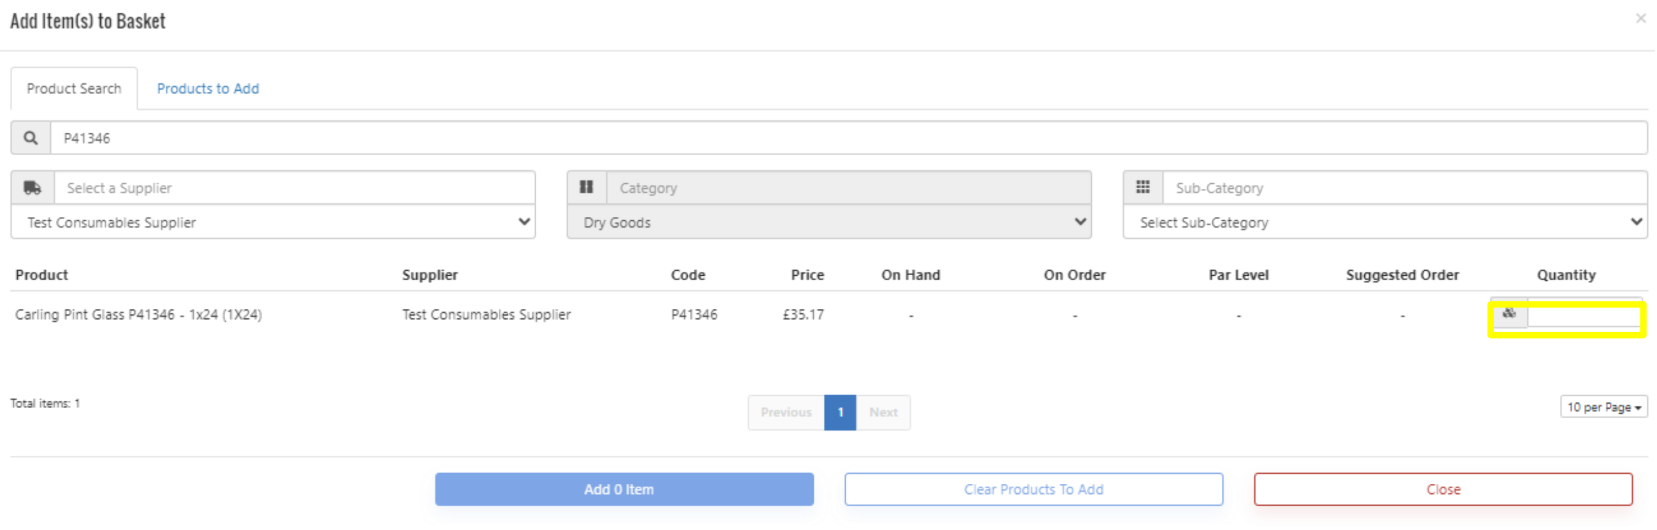Open the Select Sub-Category dropdown

pos(1385,222)
